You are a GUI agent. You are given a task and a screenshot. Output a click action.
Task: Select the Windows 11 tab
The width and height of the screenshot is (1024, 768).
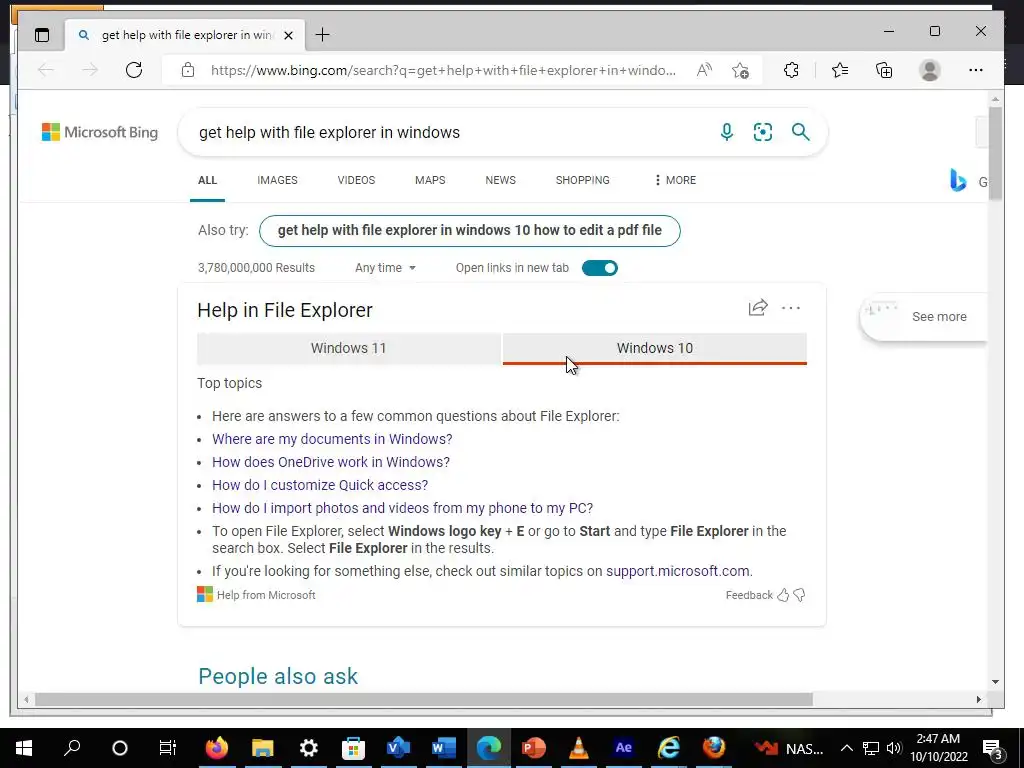349,348
